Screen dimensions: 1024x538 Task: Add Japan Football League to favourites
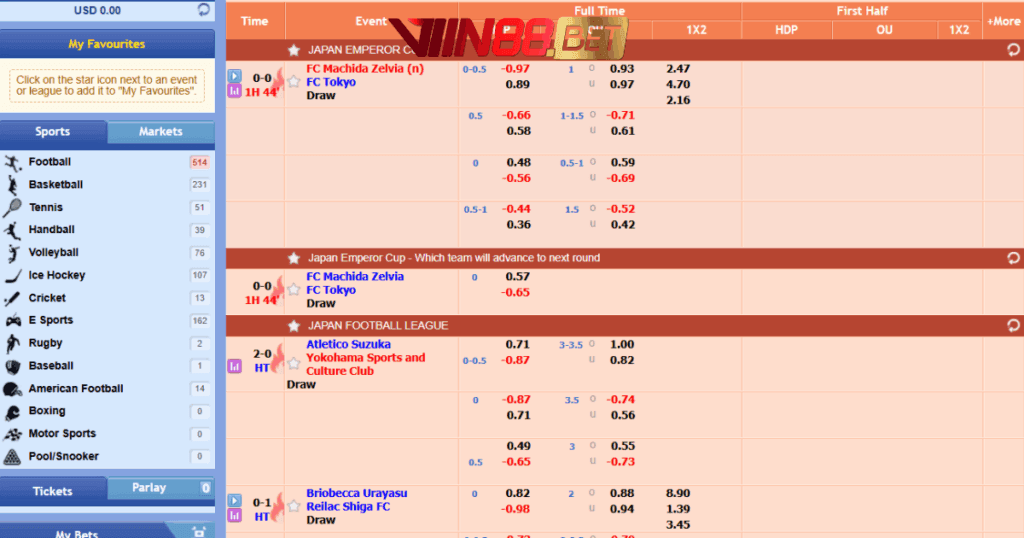pyautogui.click(x=293, y=326)
